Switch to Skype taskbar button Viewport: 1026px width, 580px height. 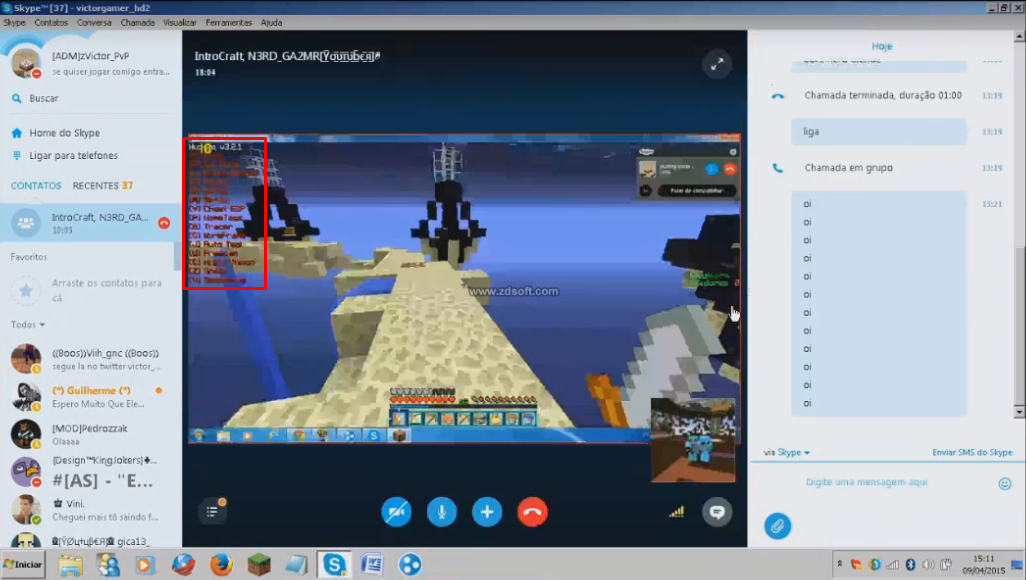click(x=334, y=564)
